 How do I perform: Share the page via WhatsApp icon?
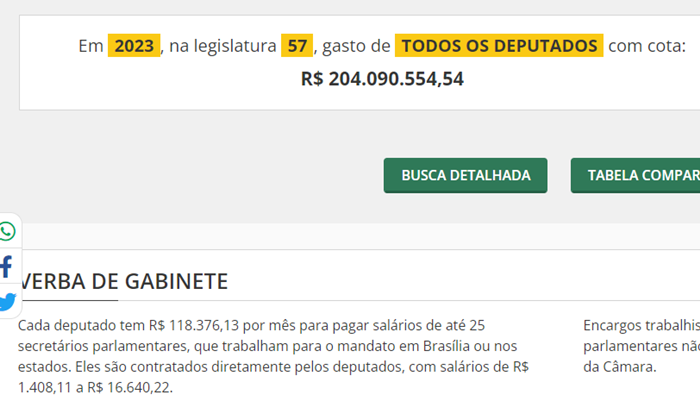point(8,232)
